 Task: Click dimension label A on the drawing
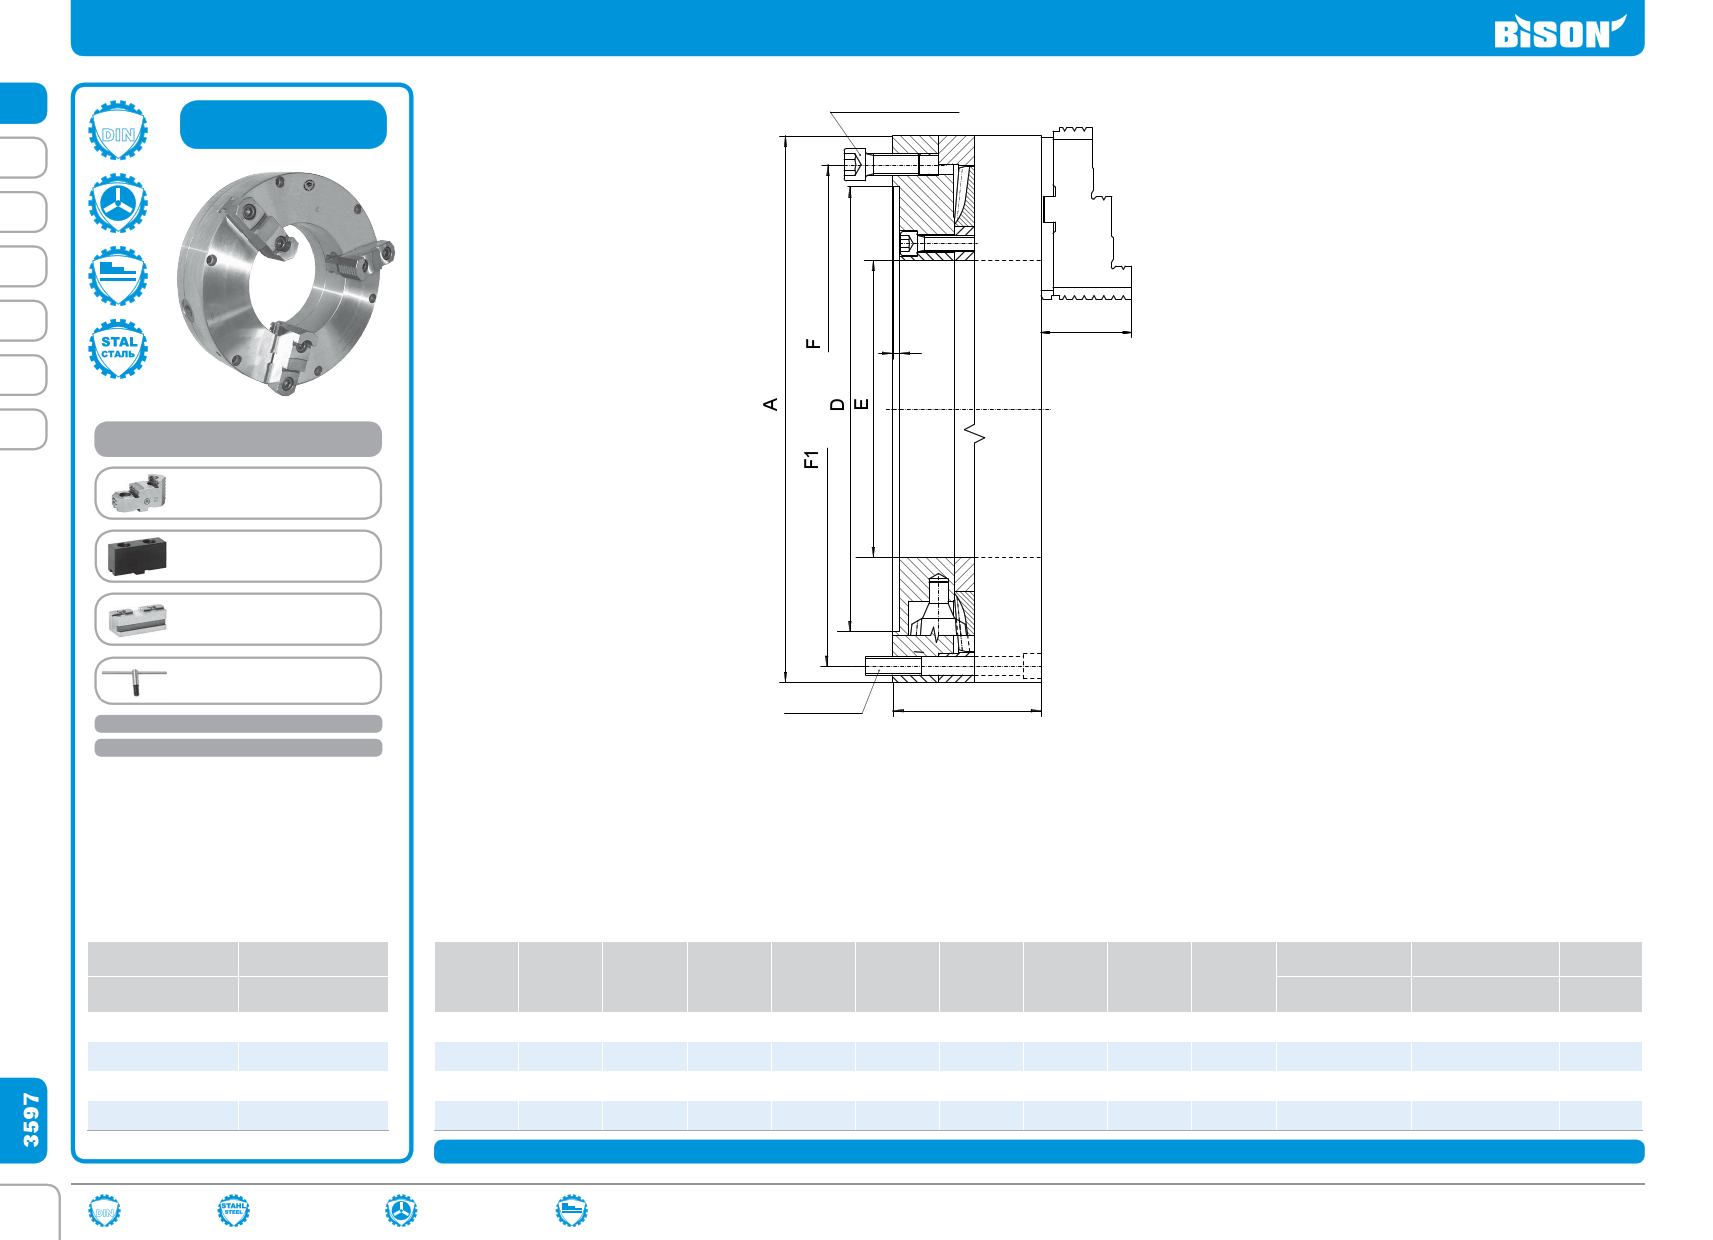point(770,404)
